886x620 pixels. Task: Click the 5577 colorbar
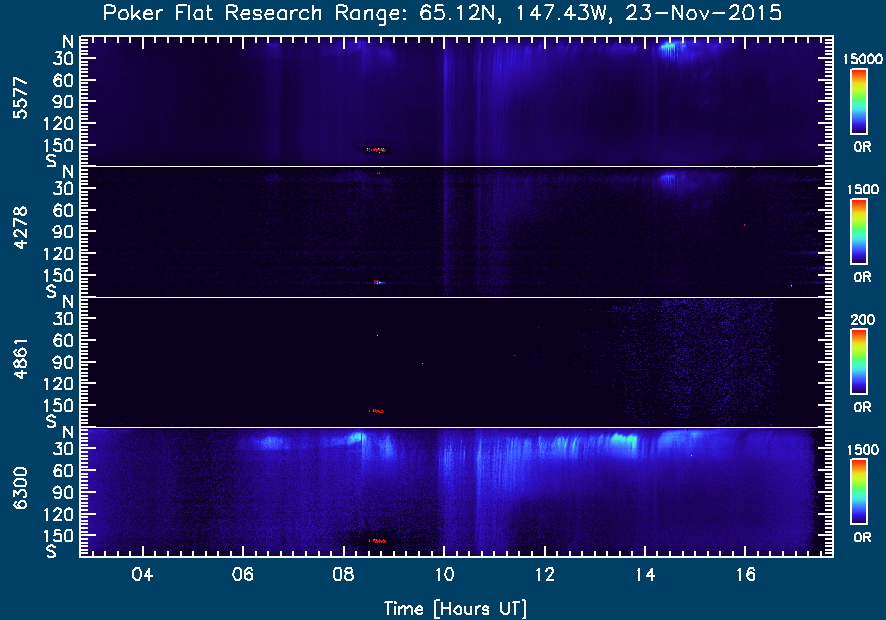tap(859, 102)
